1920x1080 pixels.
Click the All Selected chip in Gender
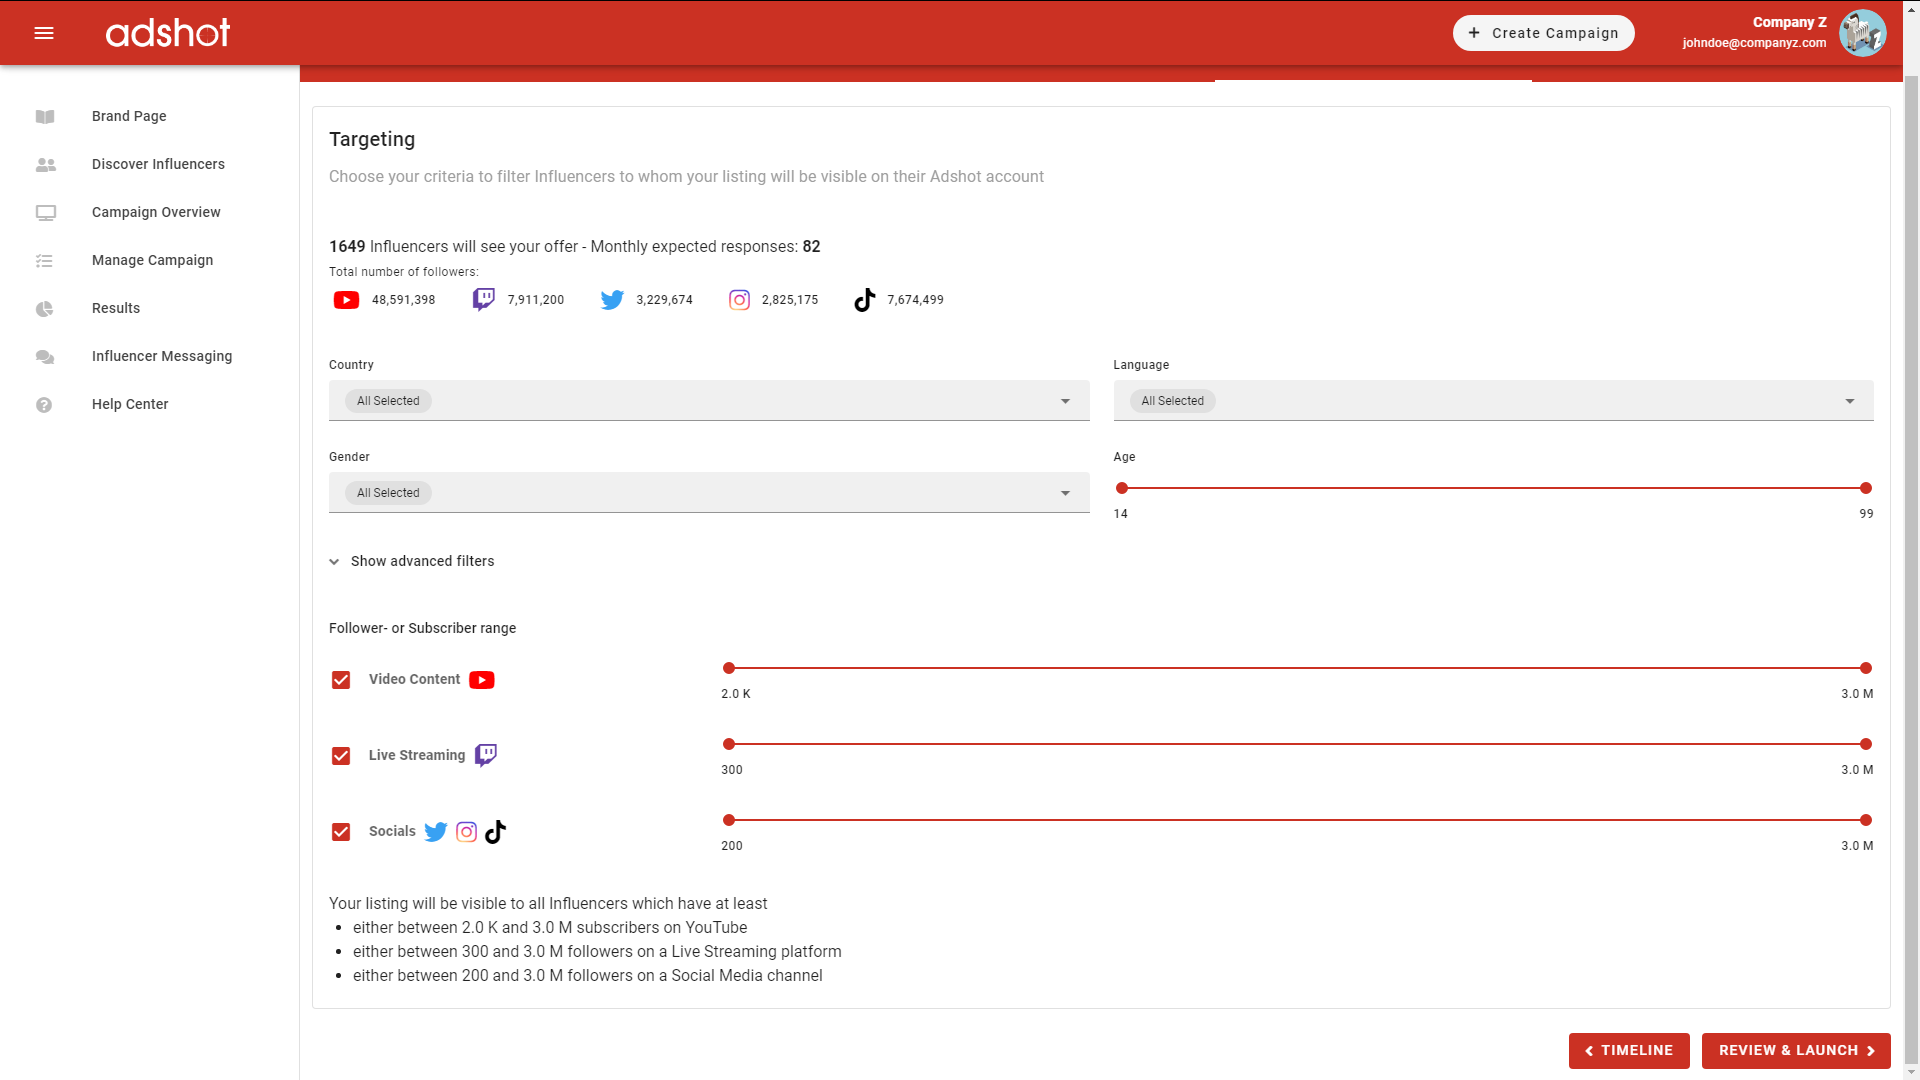388,493
